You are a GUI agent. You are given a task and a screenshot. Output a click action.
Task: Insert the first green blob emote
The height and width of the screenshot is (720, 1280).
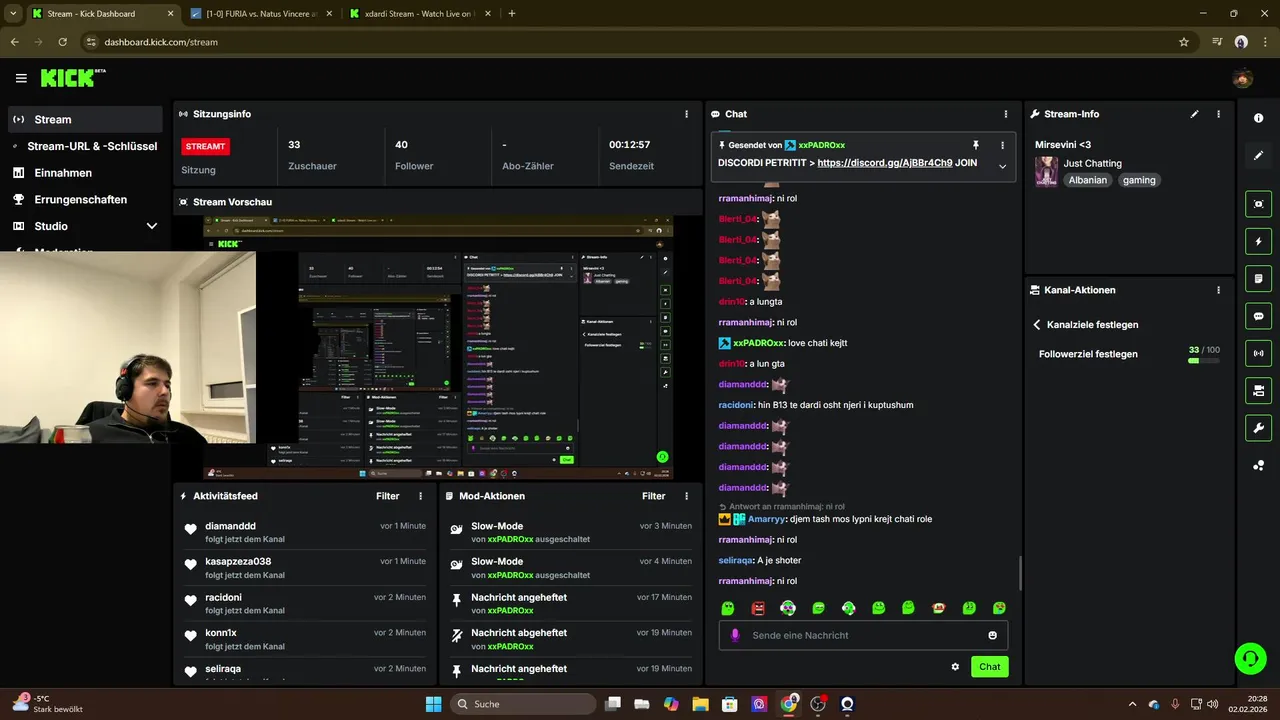728,608
